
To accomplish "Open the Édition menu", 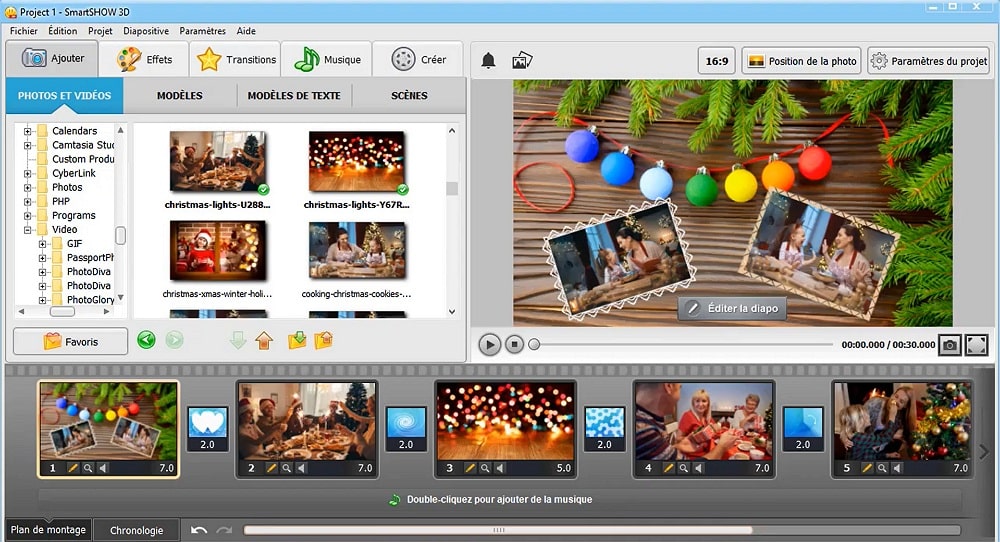I will pos(62,31).
